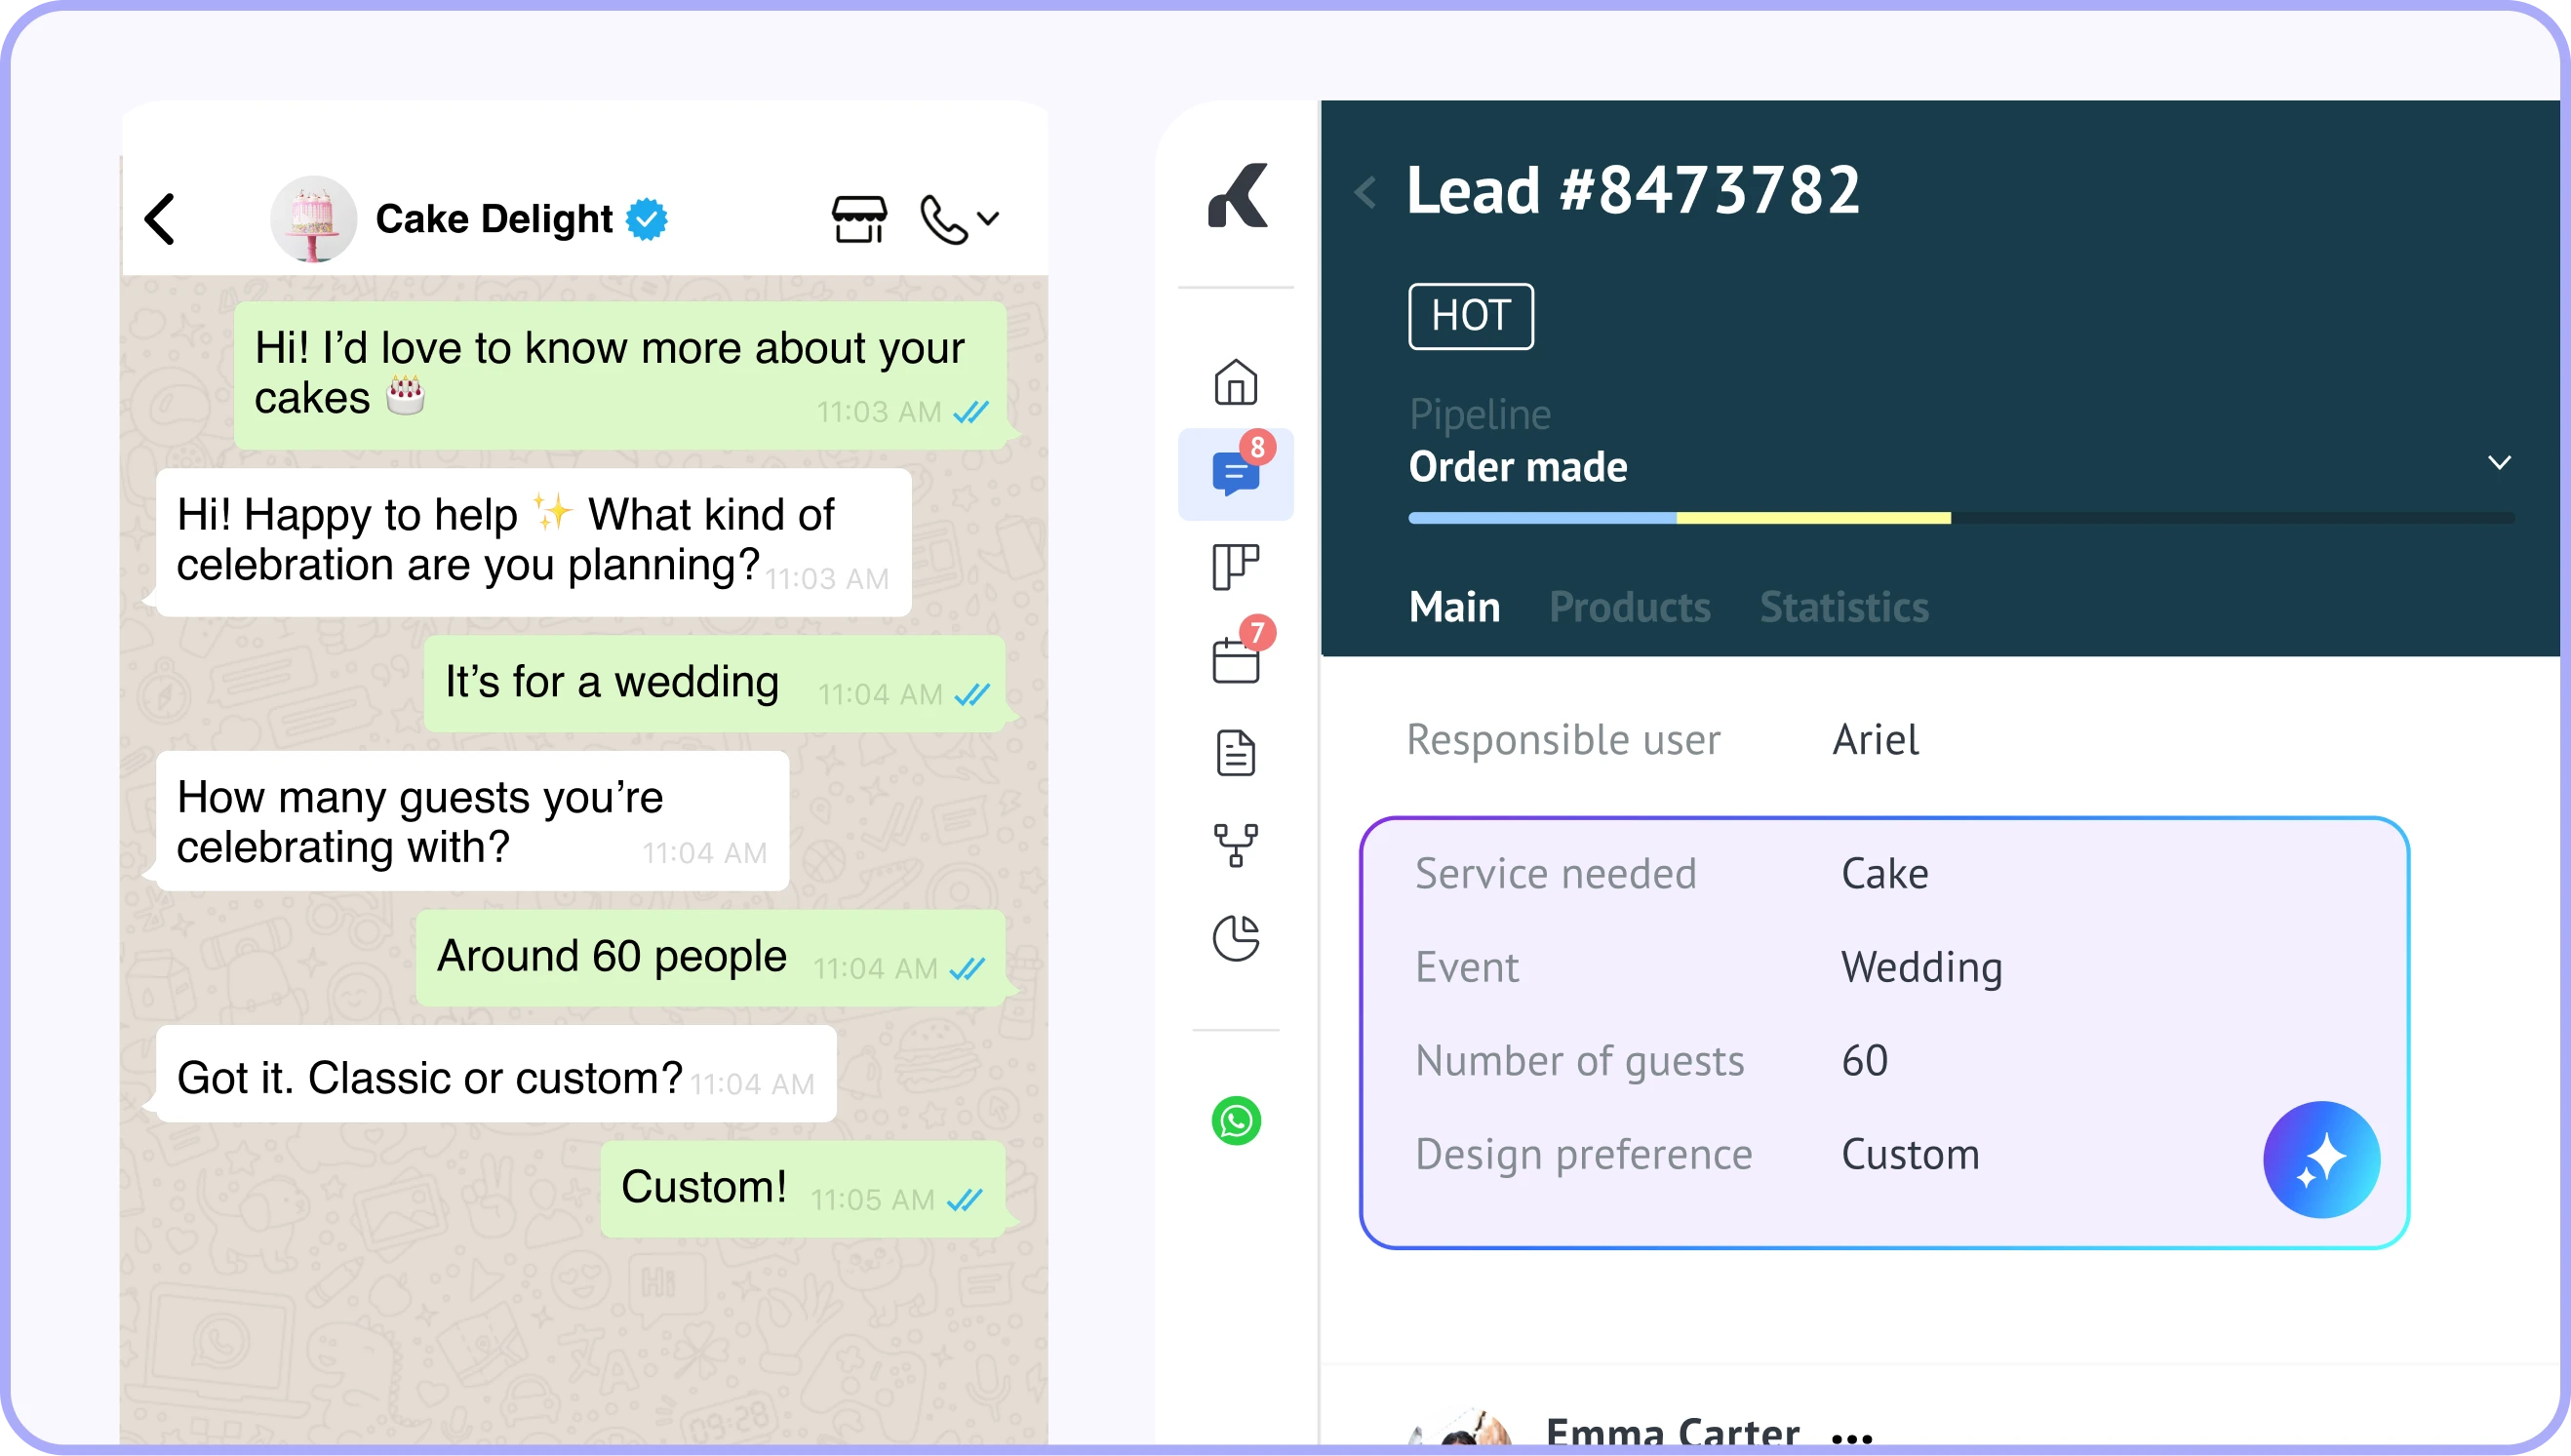This screenshot has height=1456, width=2571.
Task: Click the WhatsApp icon in sidebar
Action: click(1236, 1121)
